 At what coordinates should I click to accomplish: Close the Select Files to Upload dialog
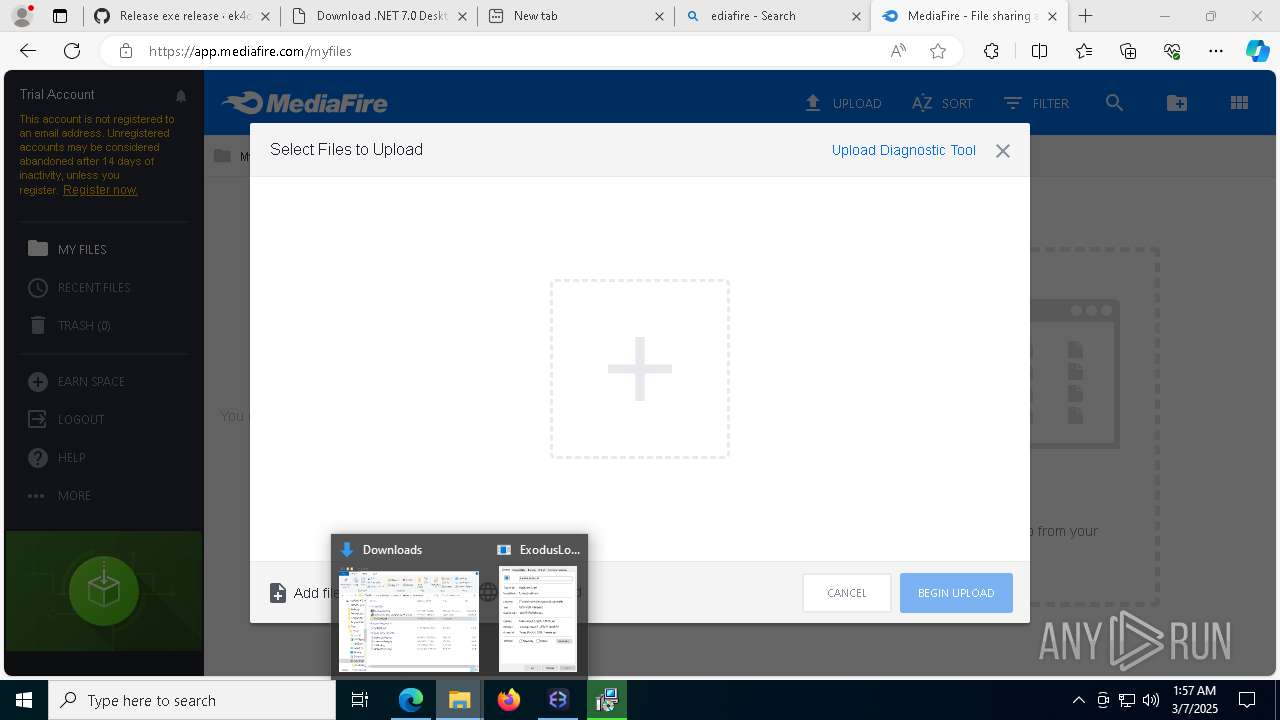point(1003,150)
